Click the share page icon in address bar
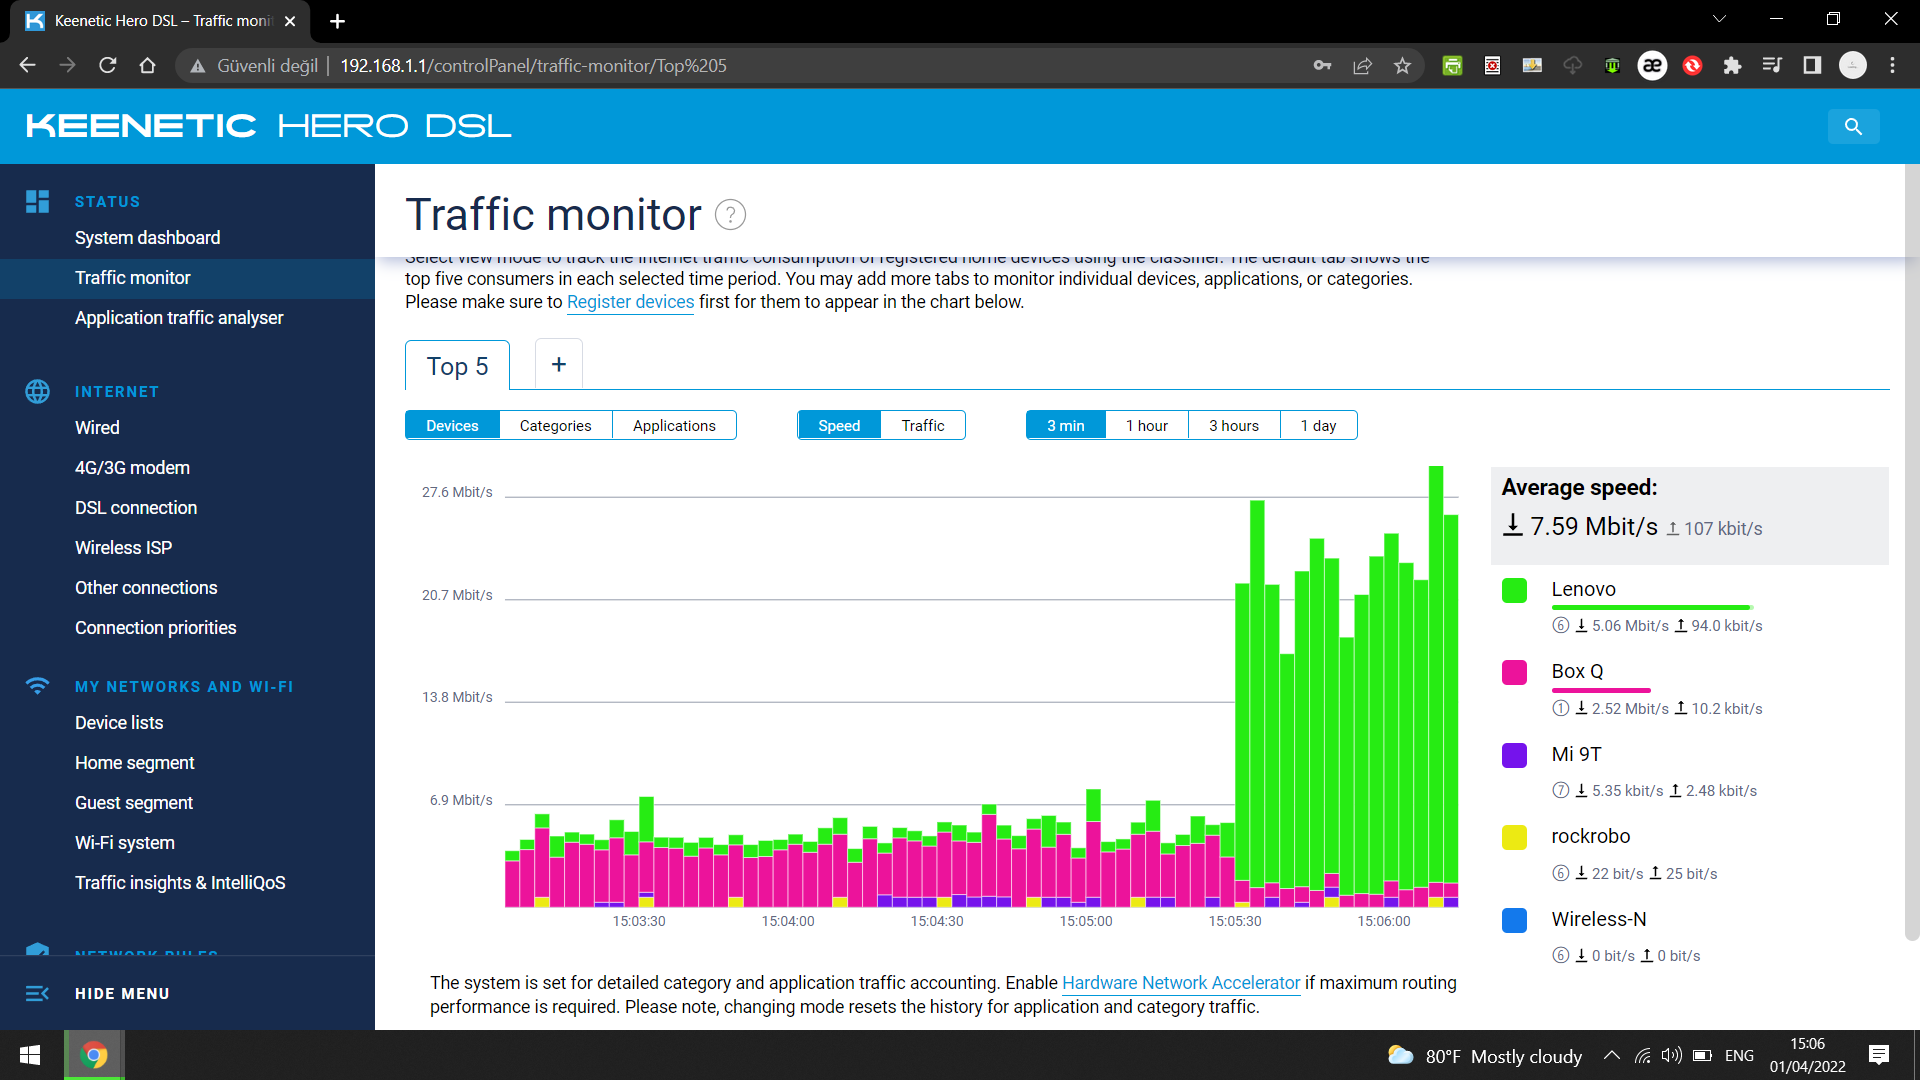Screen dimensions: 1920x1080 (1362, 65)
